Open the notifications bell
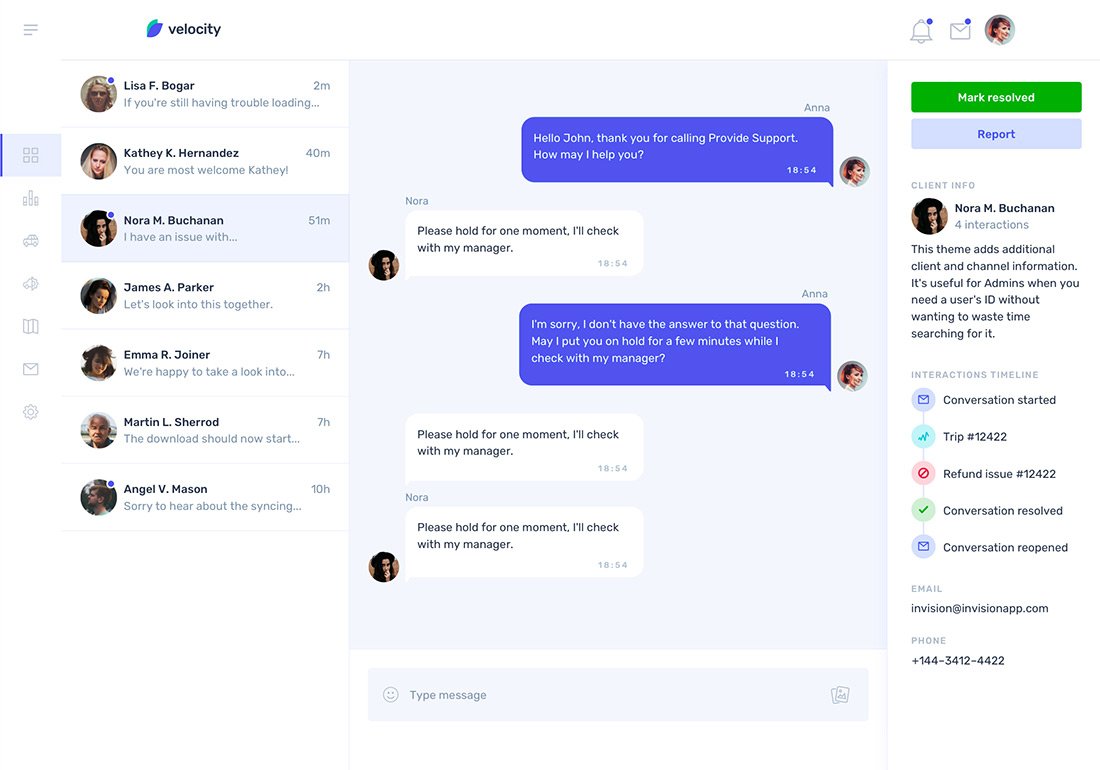 (x=921, y=31)
